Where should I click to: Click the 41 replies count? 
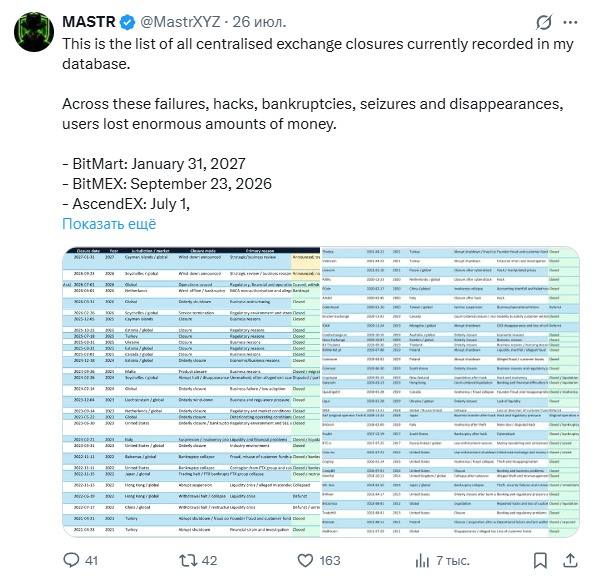point(92,560)
